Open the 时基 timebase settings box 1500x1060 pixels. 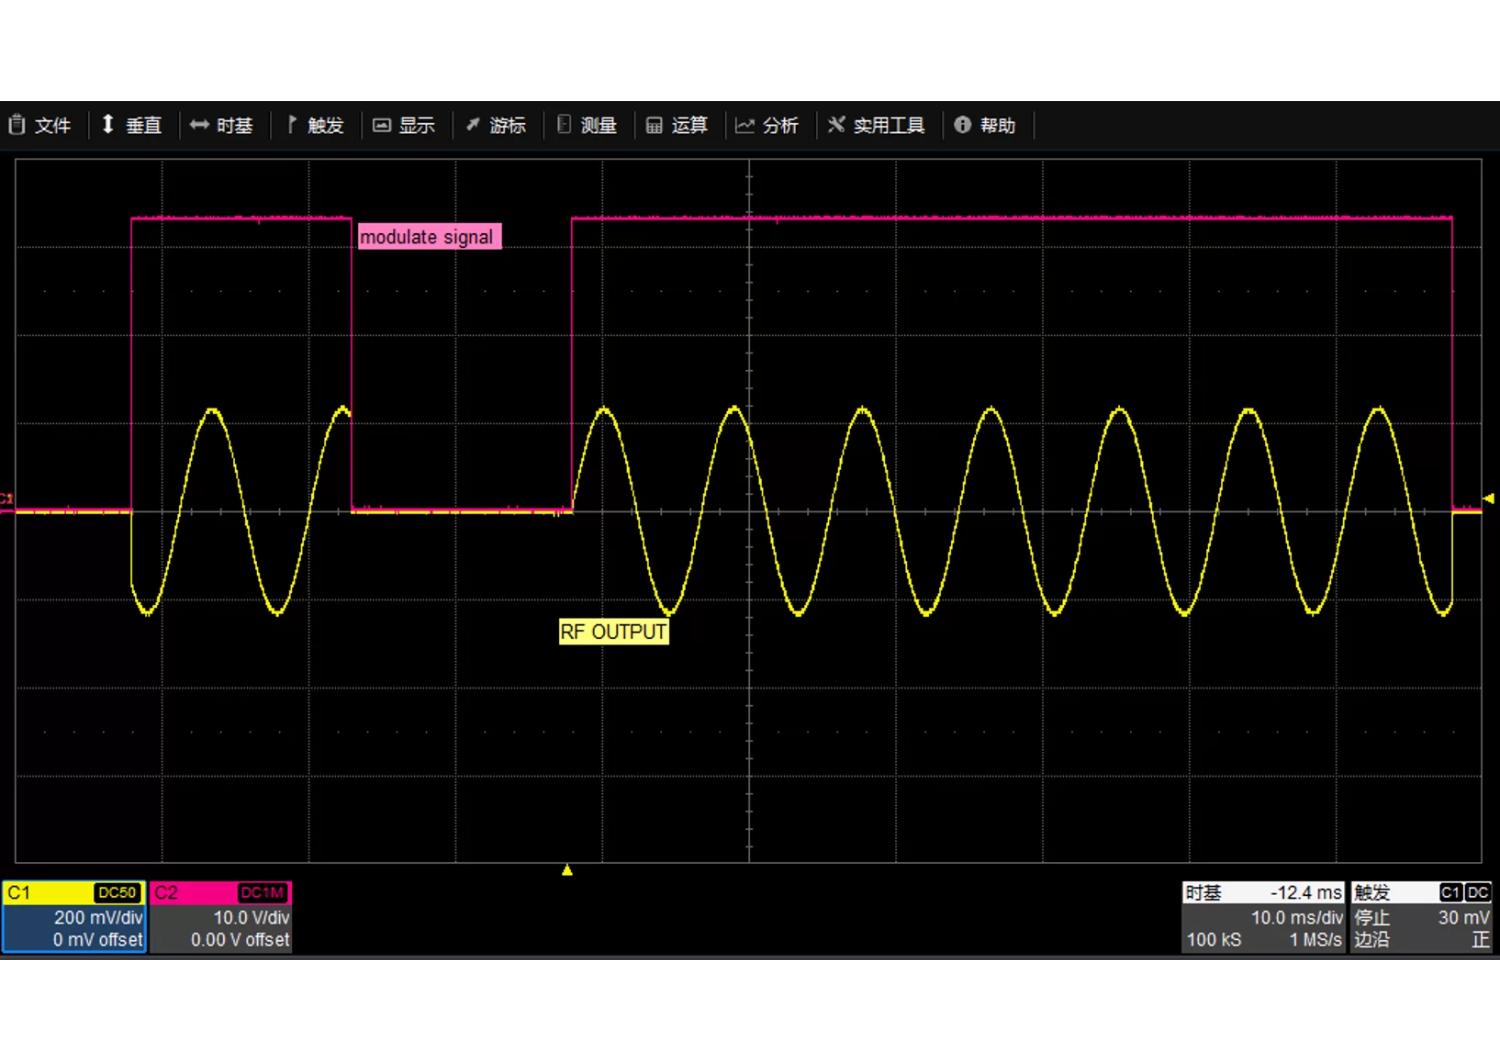point(1264,917)
